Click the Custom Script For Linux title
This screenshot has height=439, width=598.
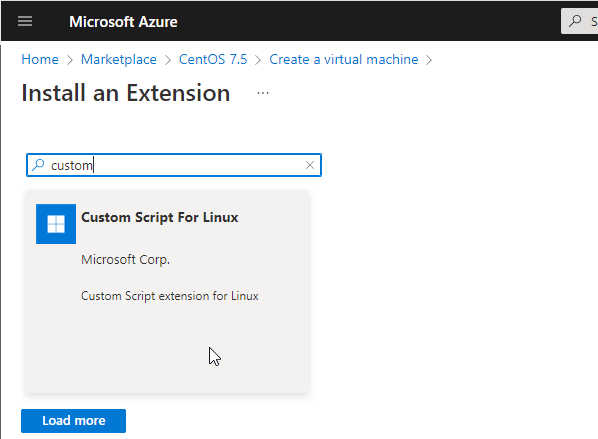160,217
